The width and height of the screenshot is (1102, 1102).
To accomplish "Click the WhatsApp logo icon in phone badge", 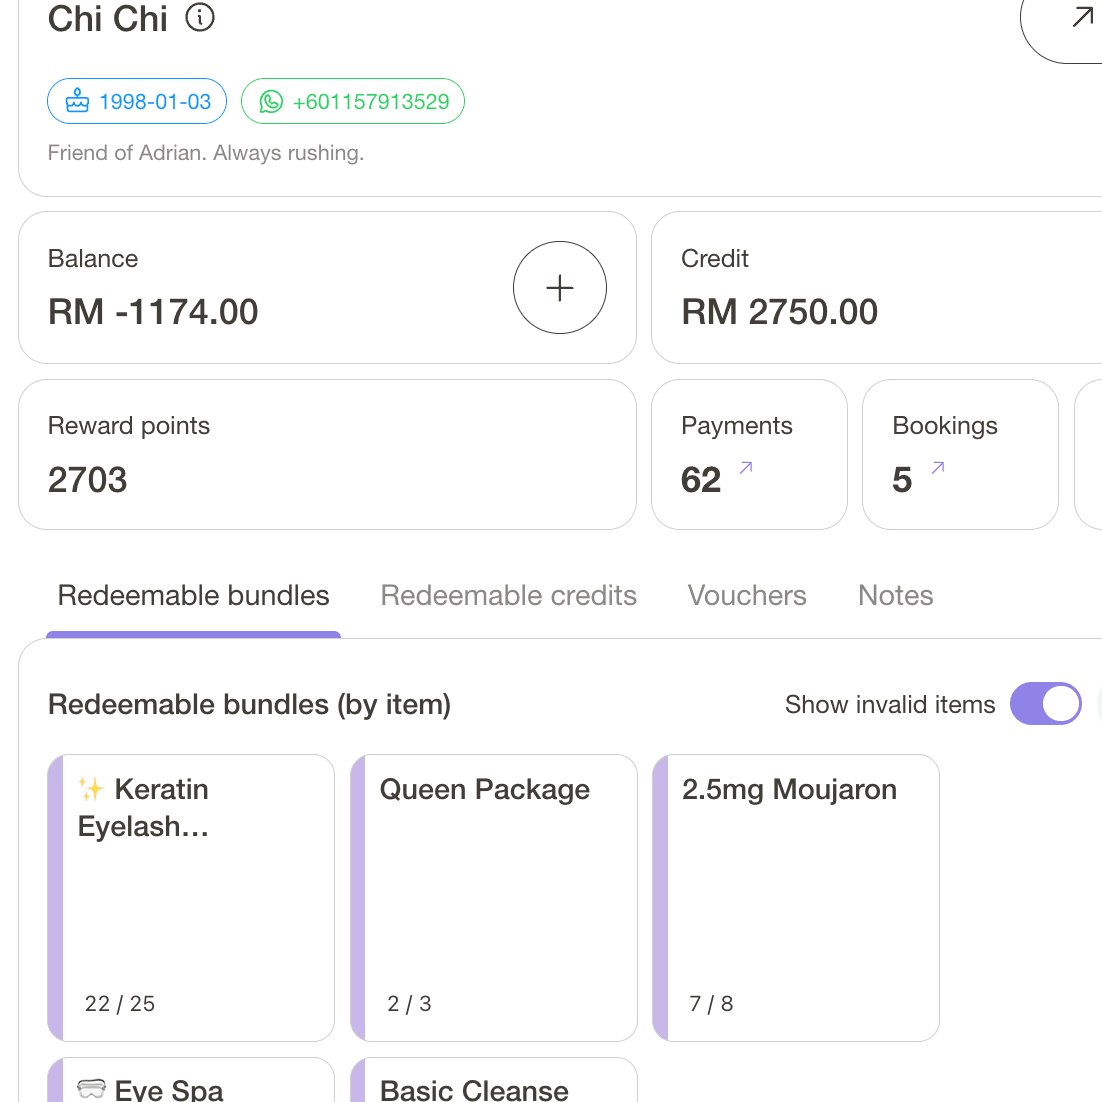I will (271, 101).
